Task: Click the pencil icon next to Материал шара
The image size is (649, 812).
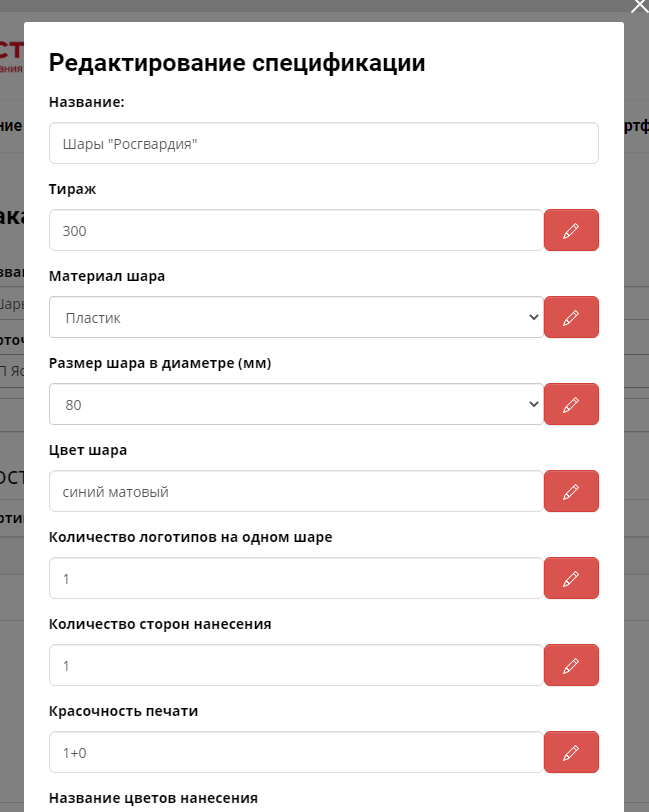Action: 571,318
